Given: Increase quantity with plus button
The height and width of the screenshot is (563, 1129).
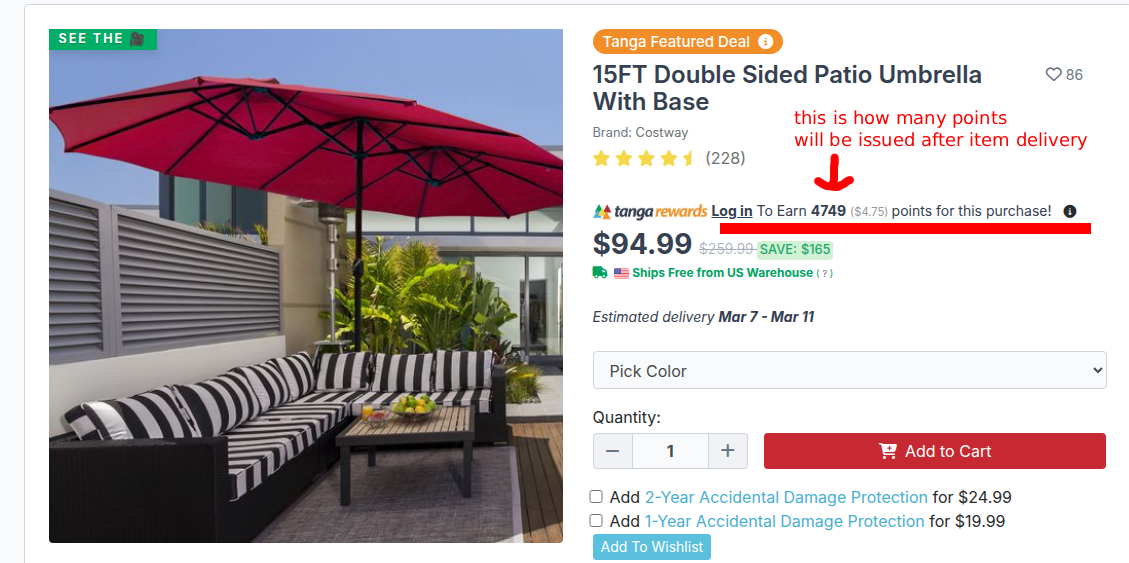Looking at the screenshot, I should 728,451.
